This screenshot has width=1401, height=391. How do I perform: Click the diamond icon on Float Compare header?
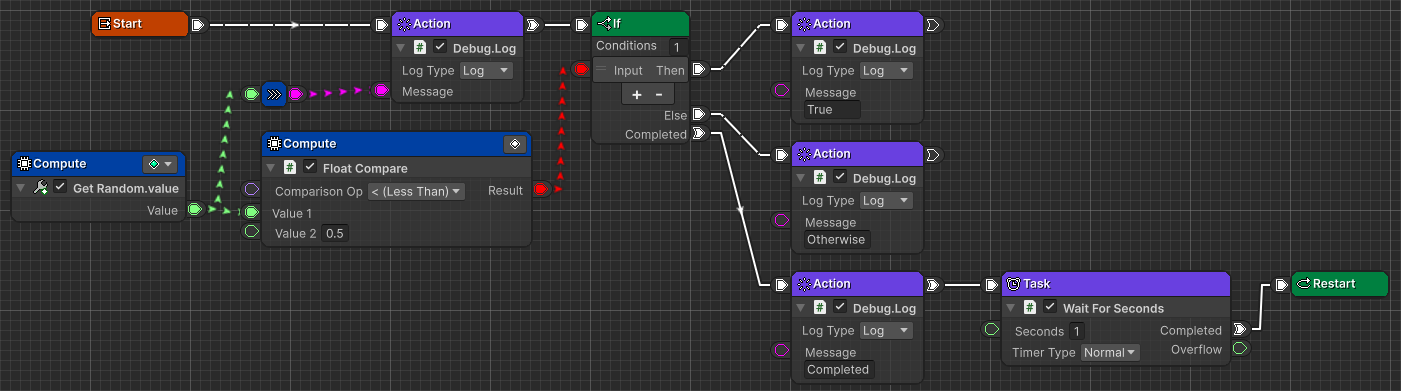tap(514, 144)
